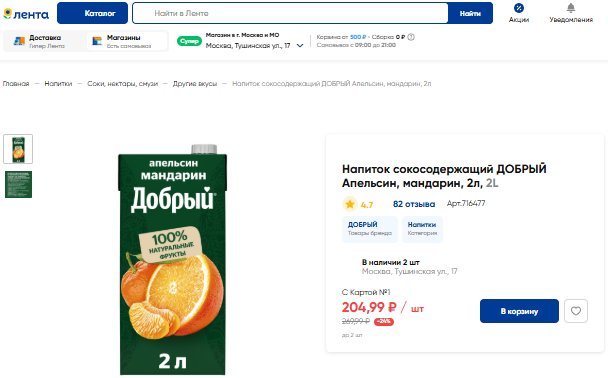Image resolution: width=608 pixels, height=378 pixels.
Task: Open the Уведомления bell icon
Action: click(570, 8)
